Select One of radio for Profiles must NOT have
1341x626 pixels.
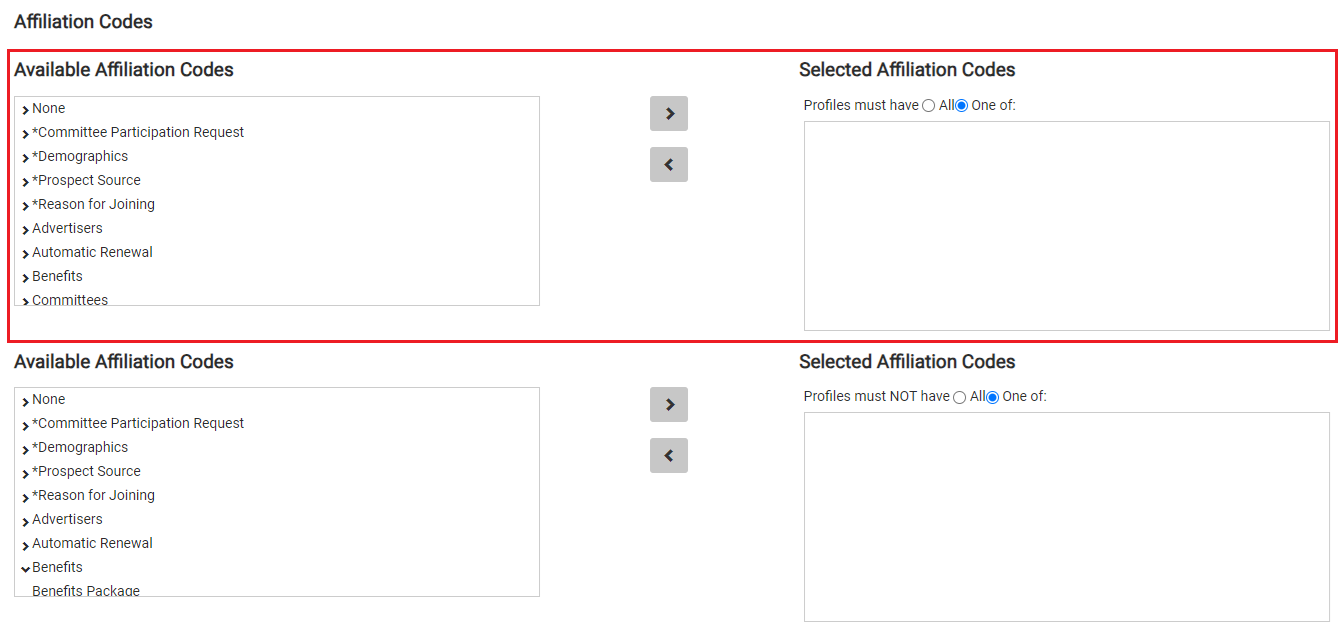coord(991,396)
